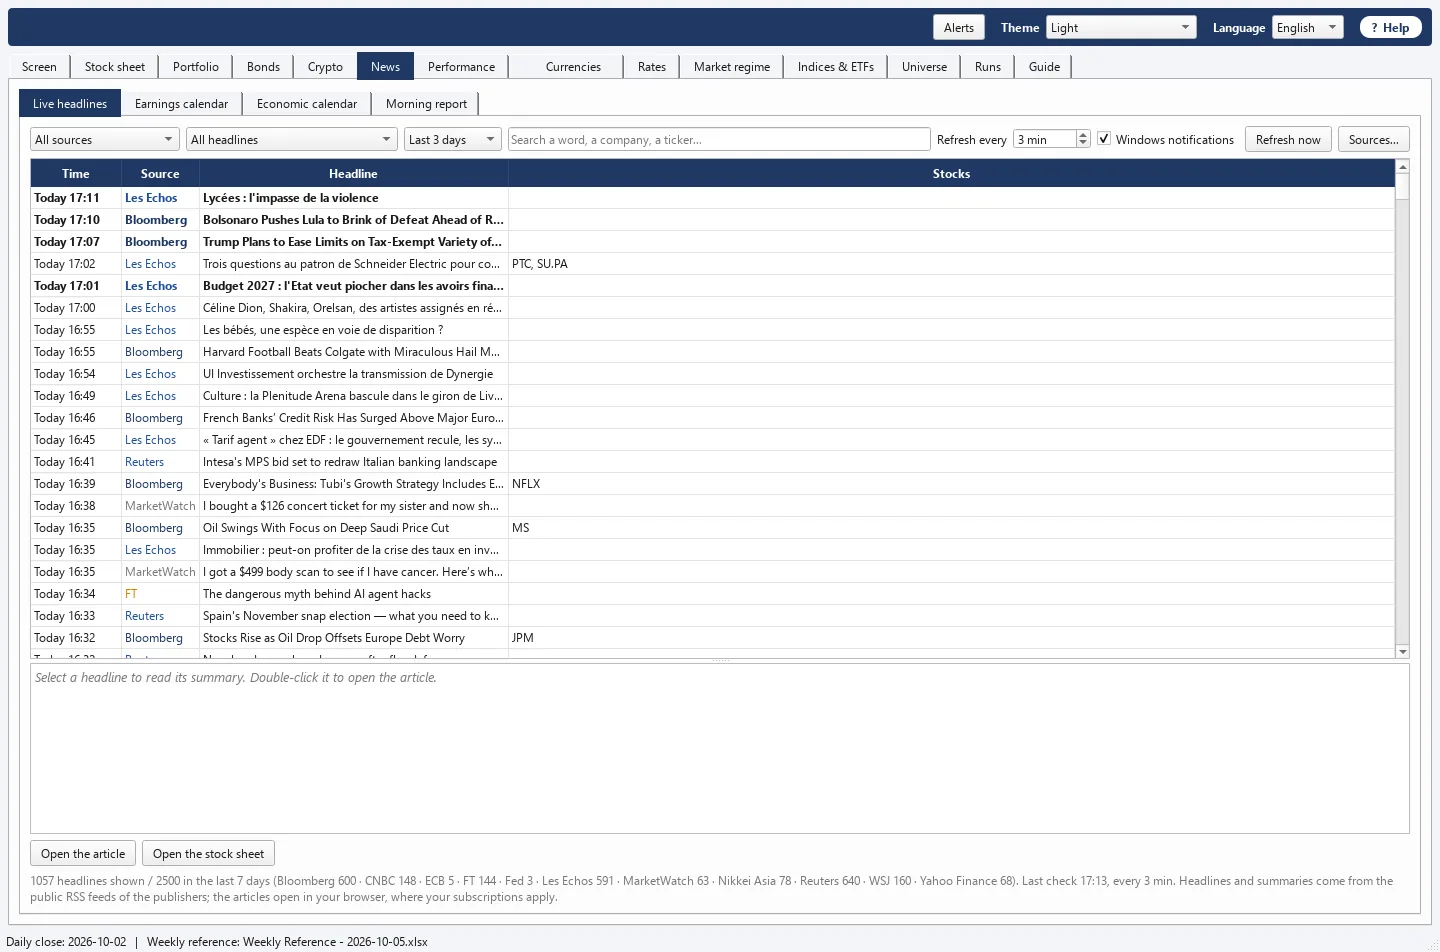Increase refresh interval with up arrow
Viewport: 1440px width, 952px height.
click(1083, 135)
